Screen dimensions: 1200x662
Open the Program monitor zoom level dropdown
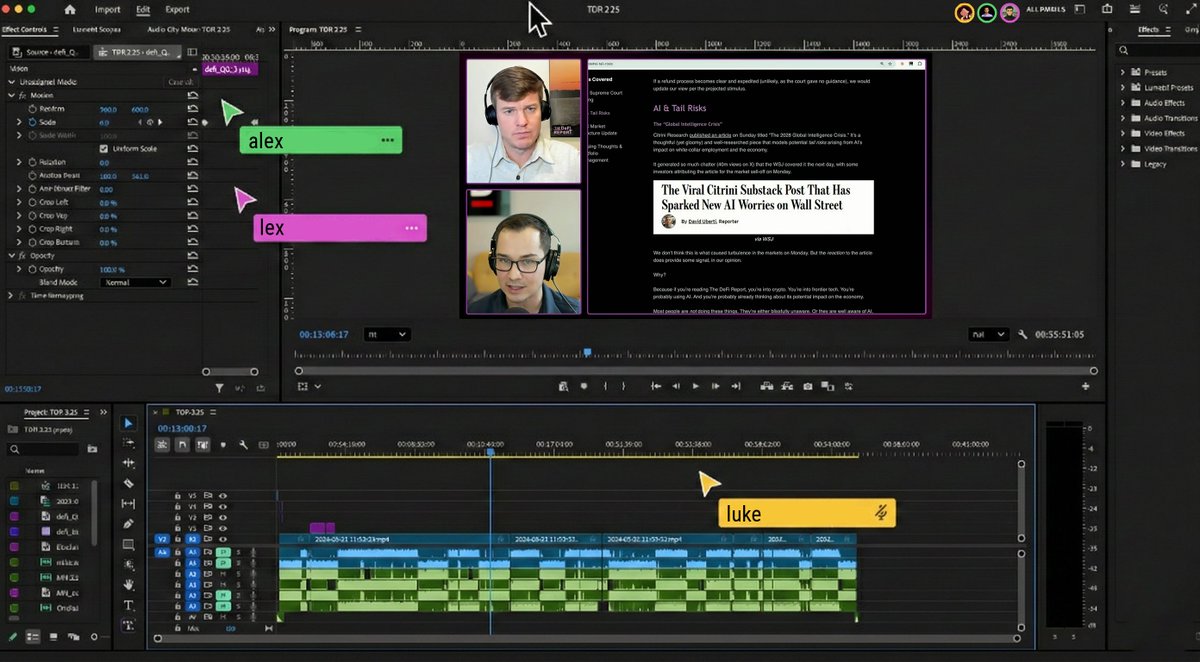[387, 335]
